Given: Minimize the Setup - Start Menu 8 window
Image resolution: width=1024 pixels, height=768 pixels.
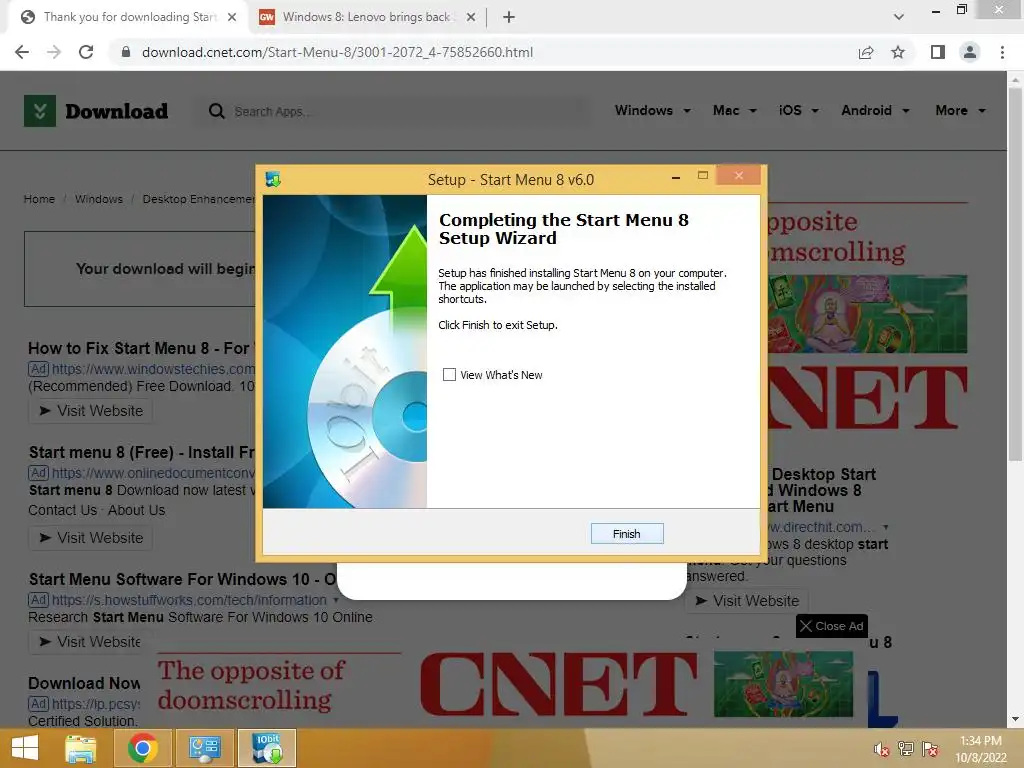Looking at the screenshot, I should pos(676,177).
